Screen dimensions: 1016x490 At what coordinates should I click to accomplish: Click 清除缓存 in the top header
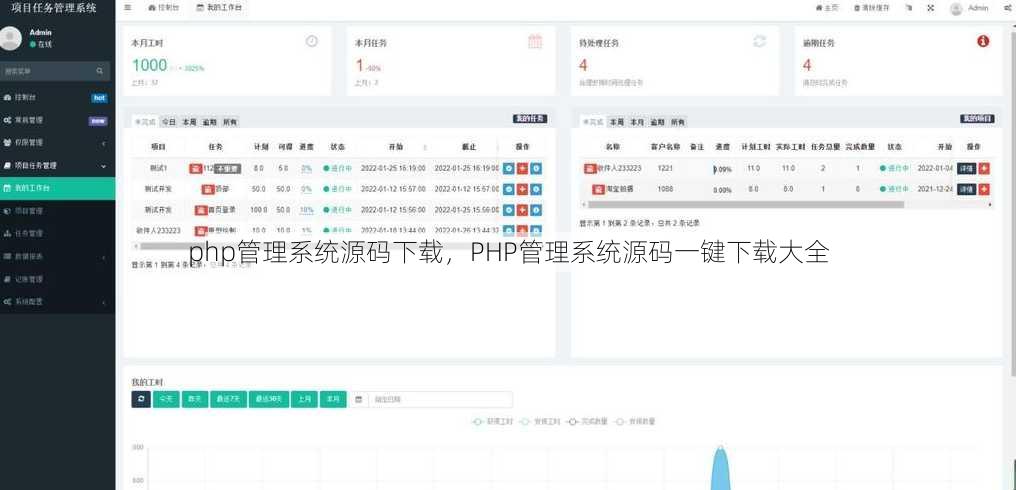872,8
